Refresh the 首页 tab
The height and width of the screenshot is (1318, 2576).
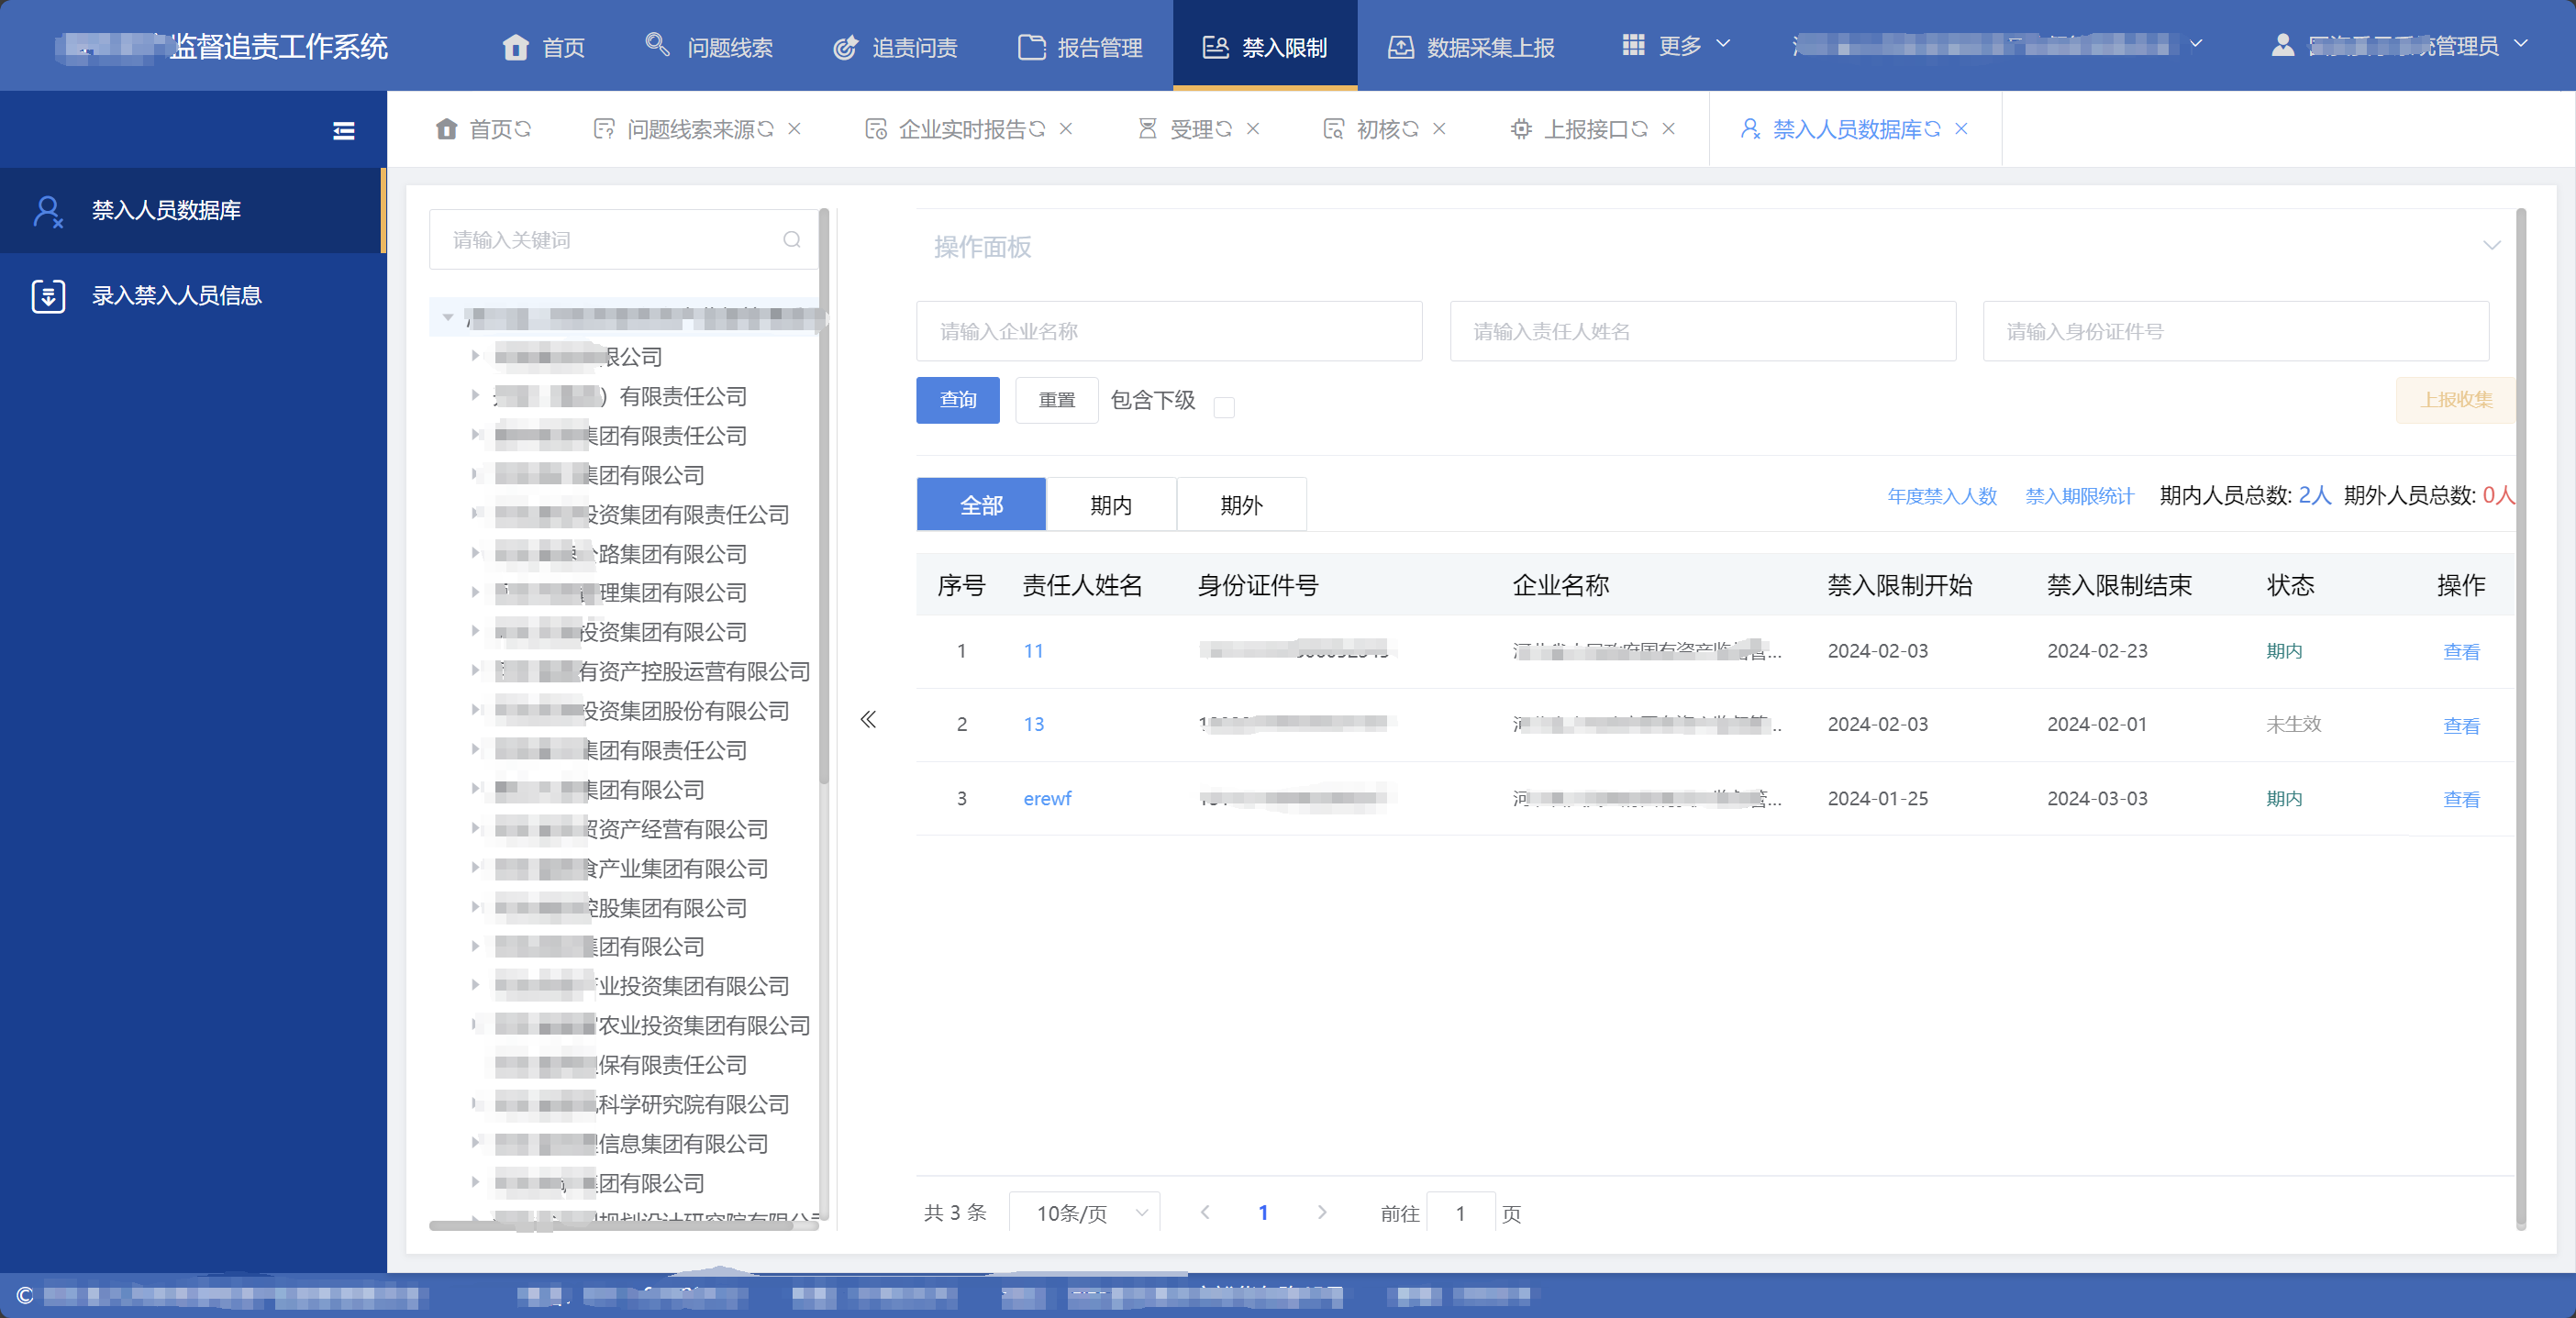[523, 129]
